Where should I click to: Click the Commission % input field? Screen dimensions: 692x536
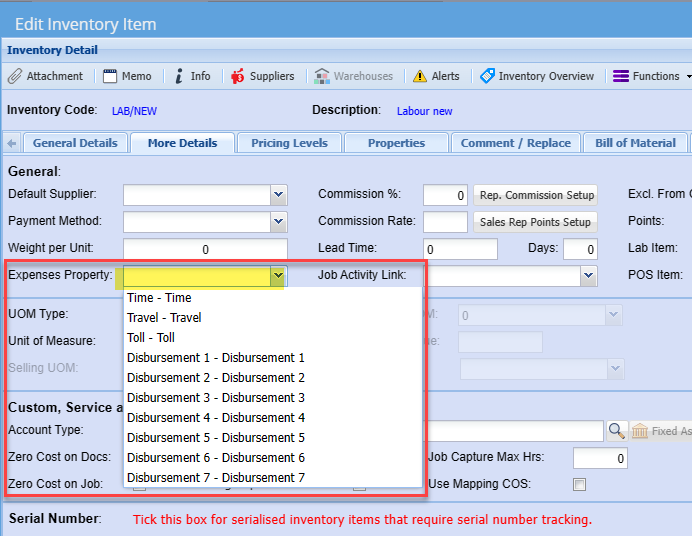click(445, 195)
